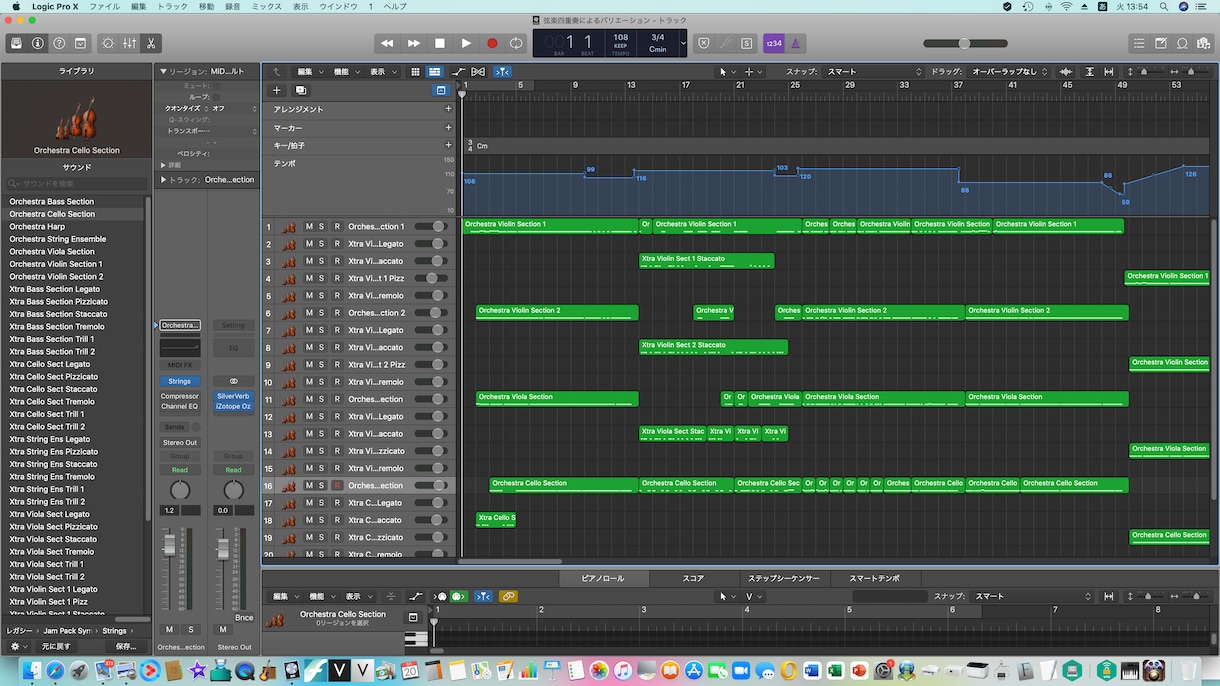The width and height of the screenshot is (1220, 686).
Task: Toggle Cycle mode in the transport
Action: [517, 43]
